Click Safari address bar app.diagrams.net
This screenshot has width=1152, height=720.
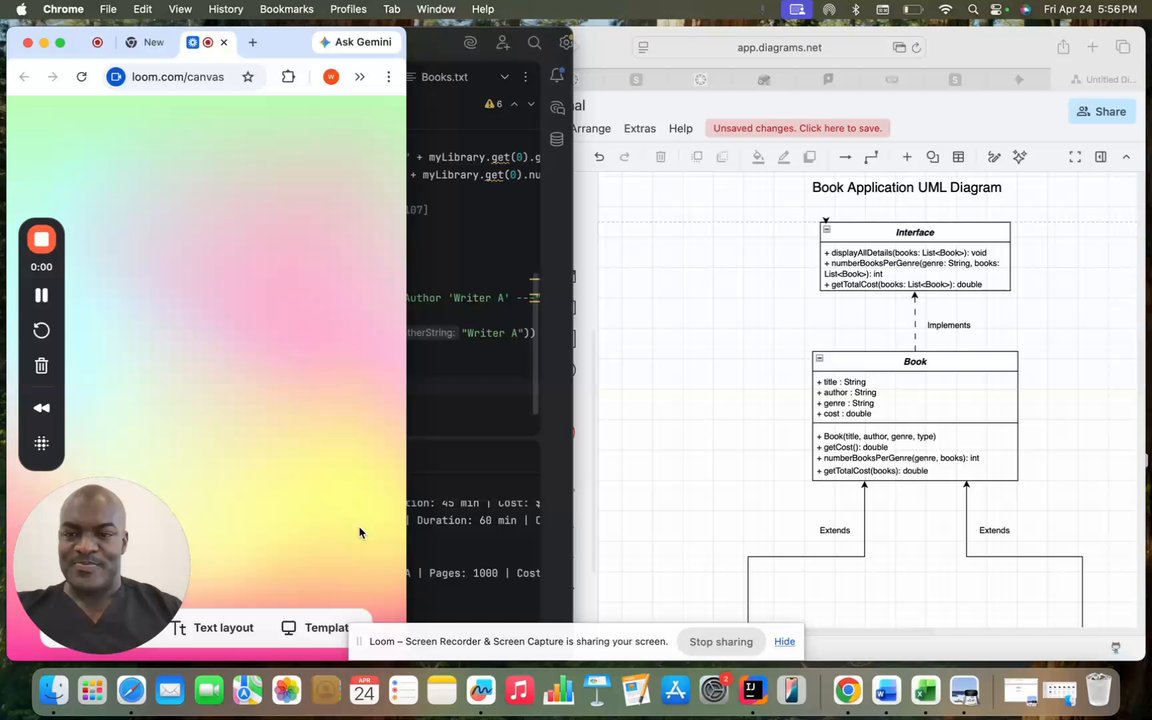[x=779, y=47]
